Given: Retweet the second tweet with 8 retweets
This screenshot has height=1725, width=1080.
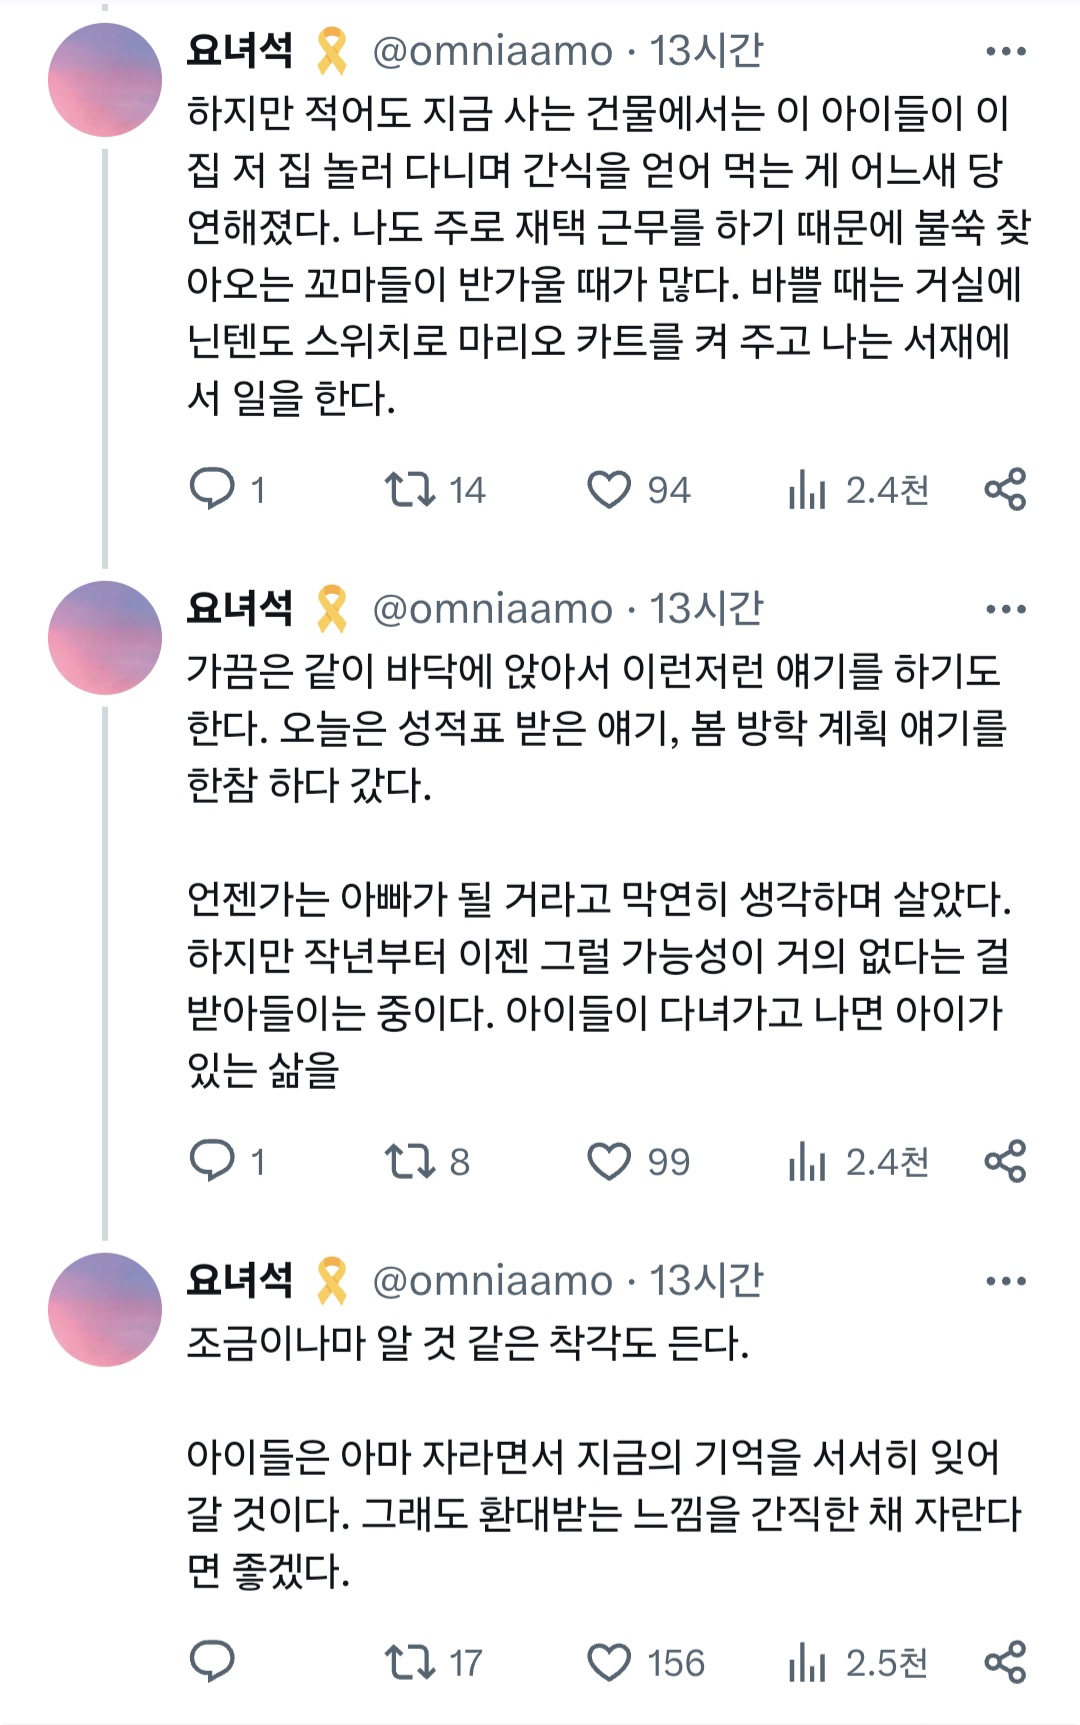Looking at the screenshot, I should click(410, 1162).
